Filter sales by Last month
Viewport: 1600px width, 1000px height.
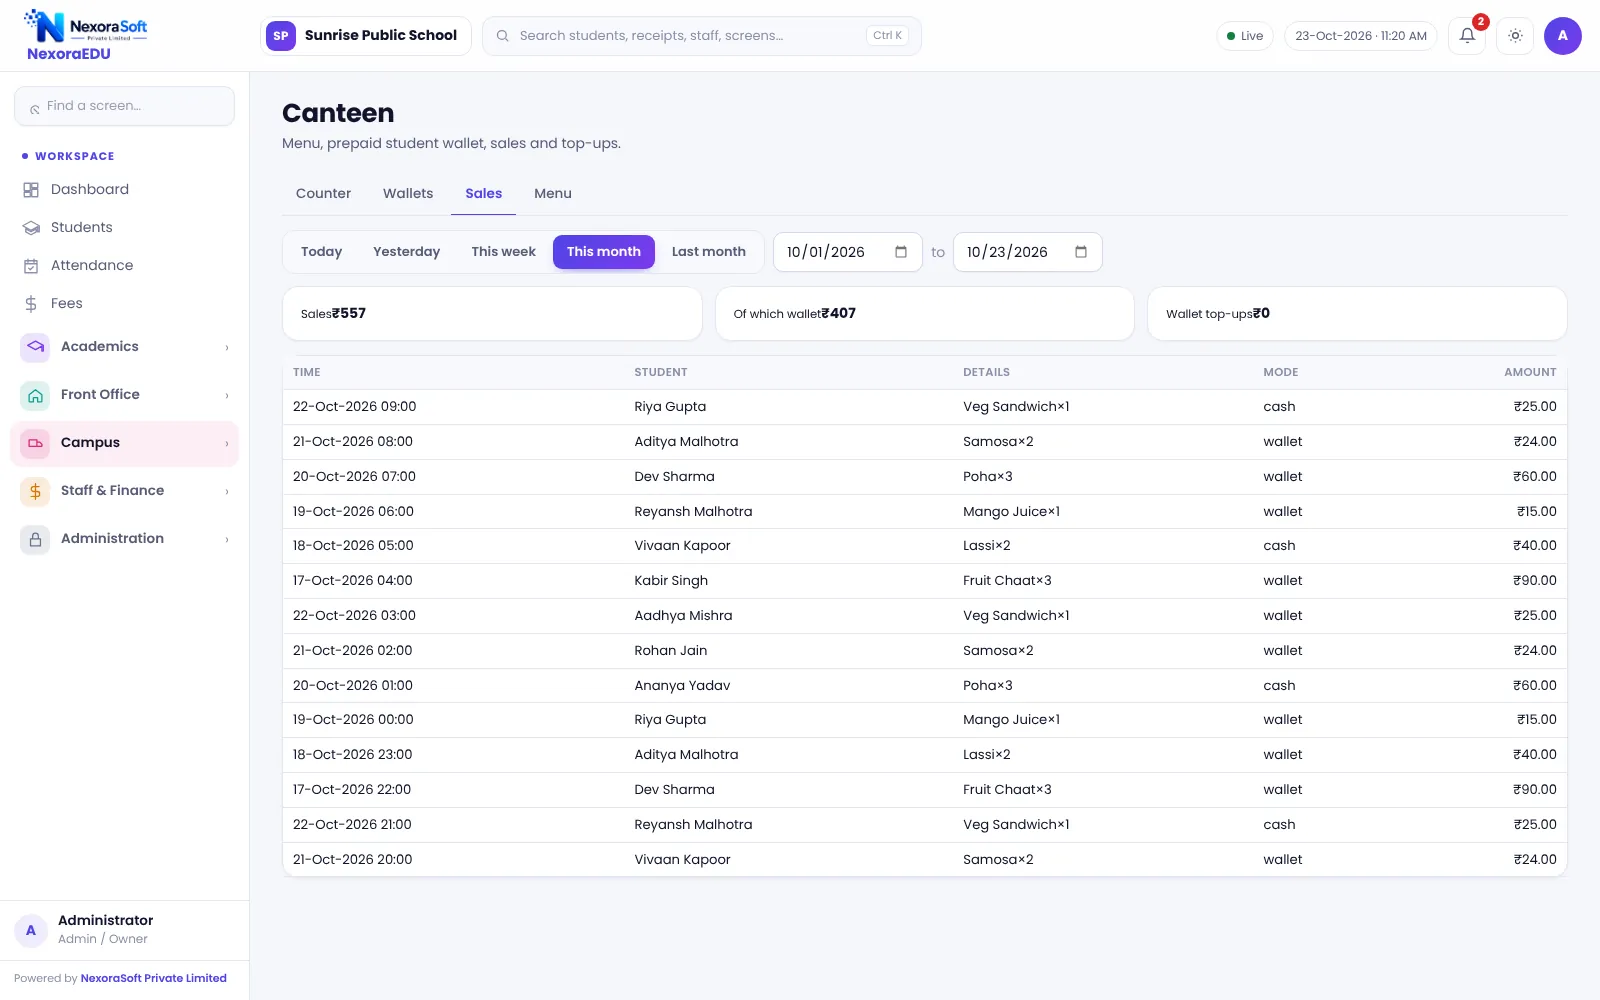click(x=709, y=252)
